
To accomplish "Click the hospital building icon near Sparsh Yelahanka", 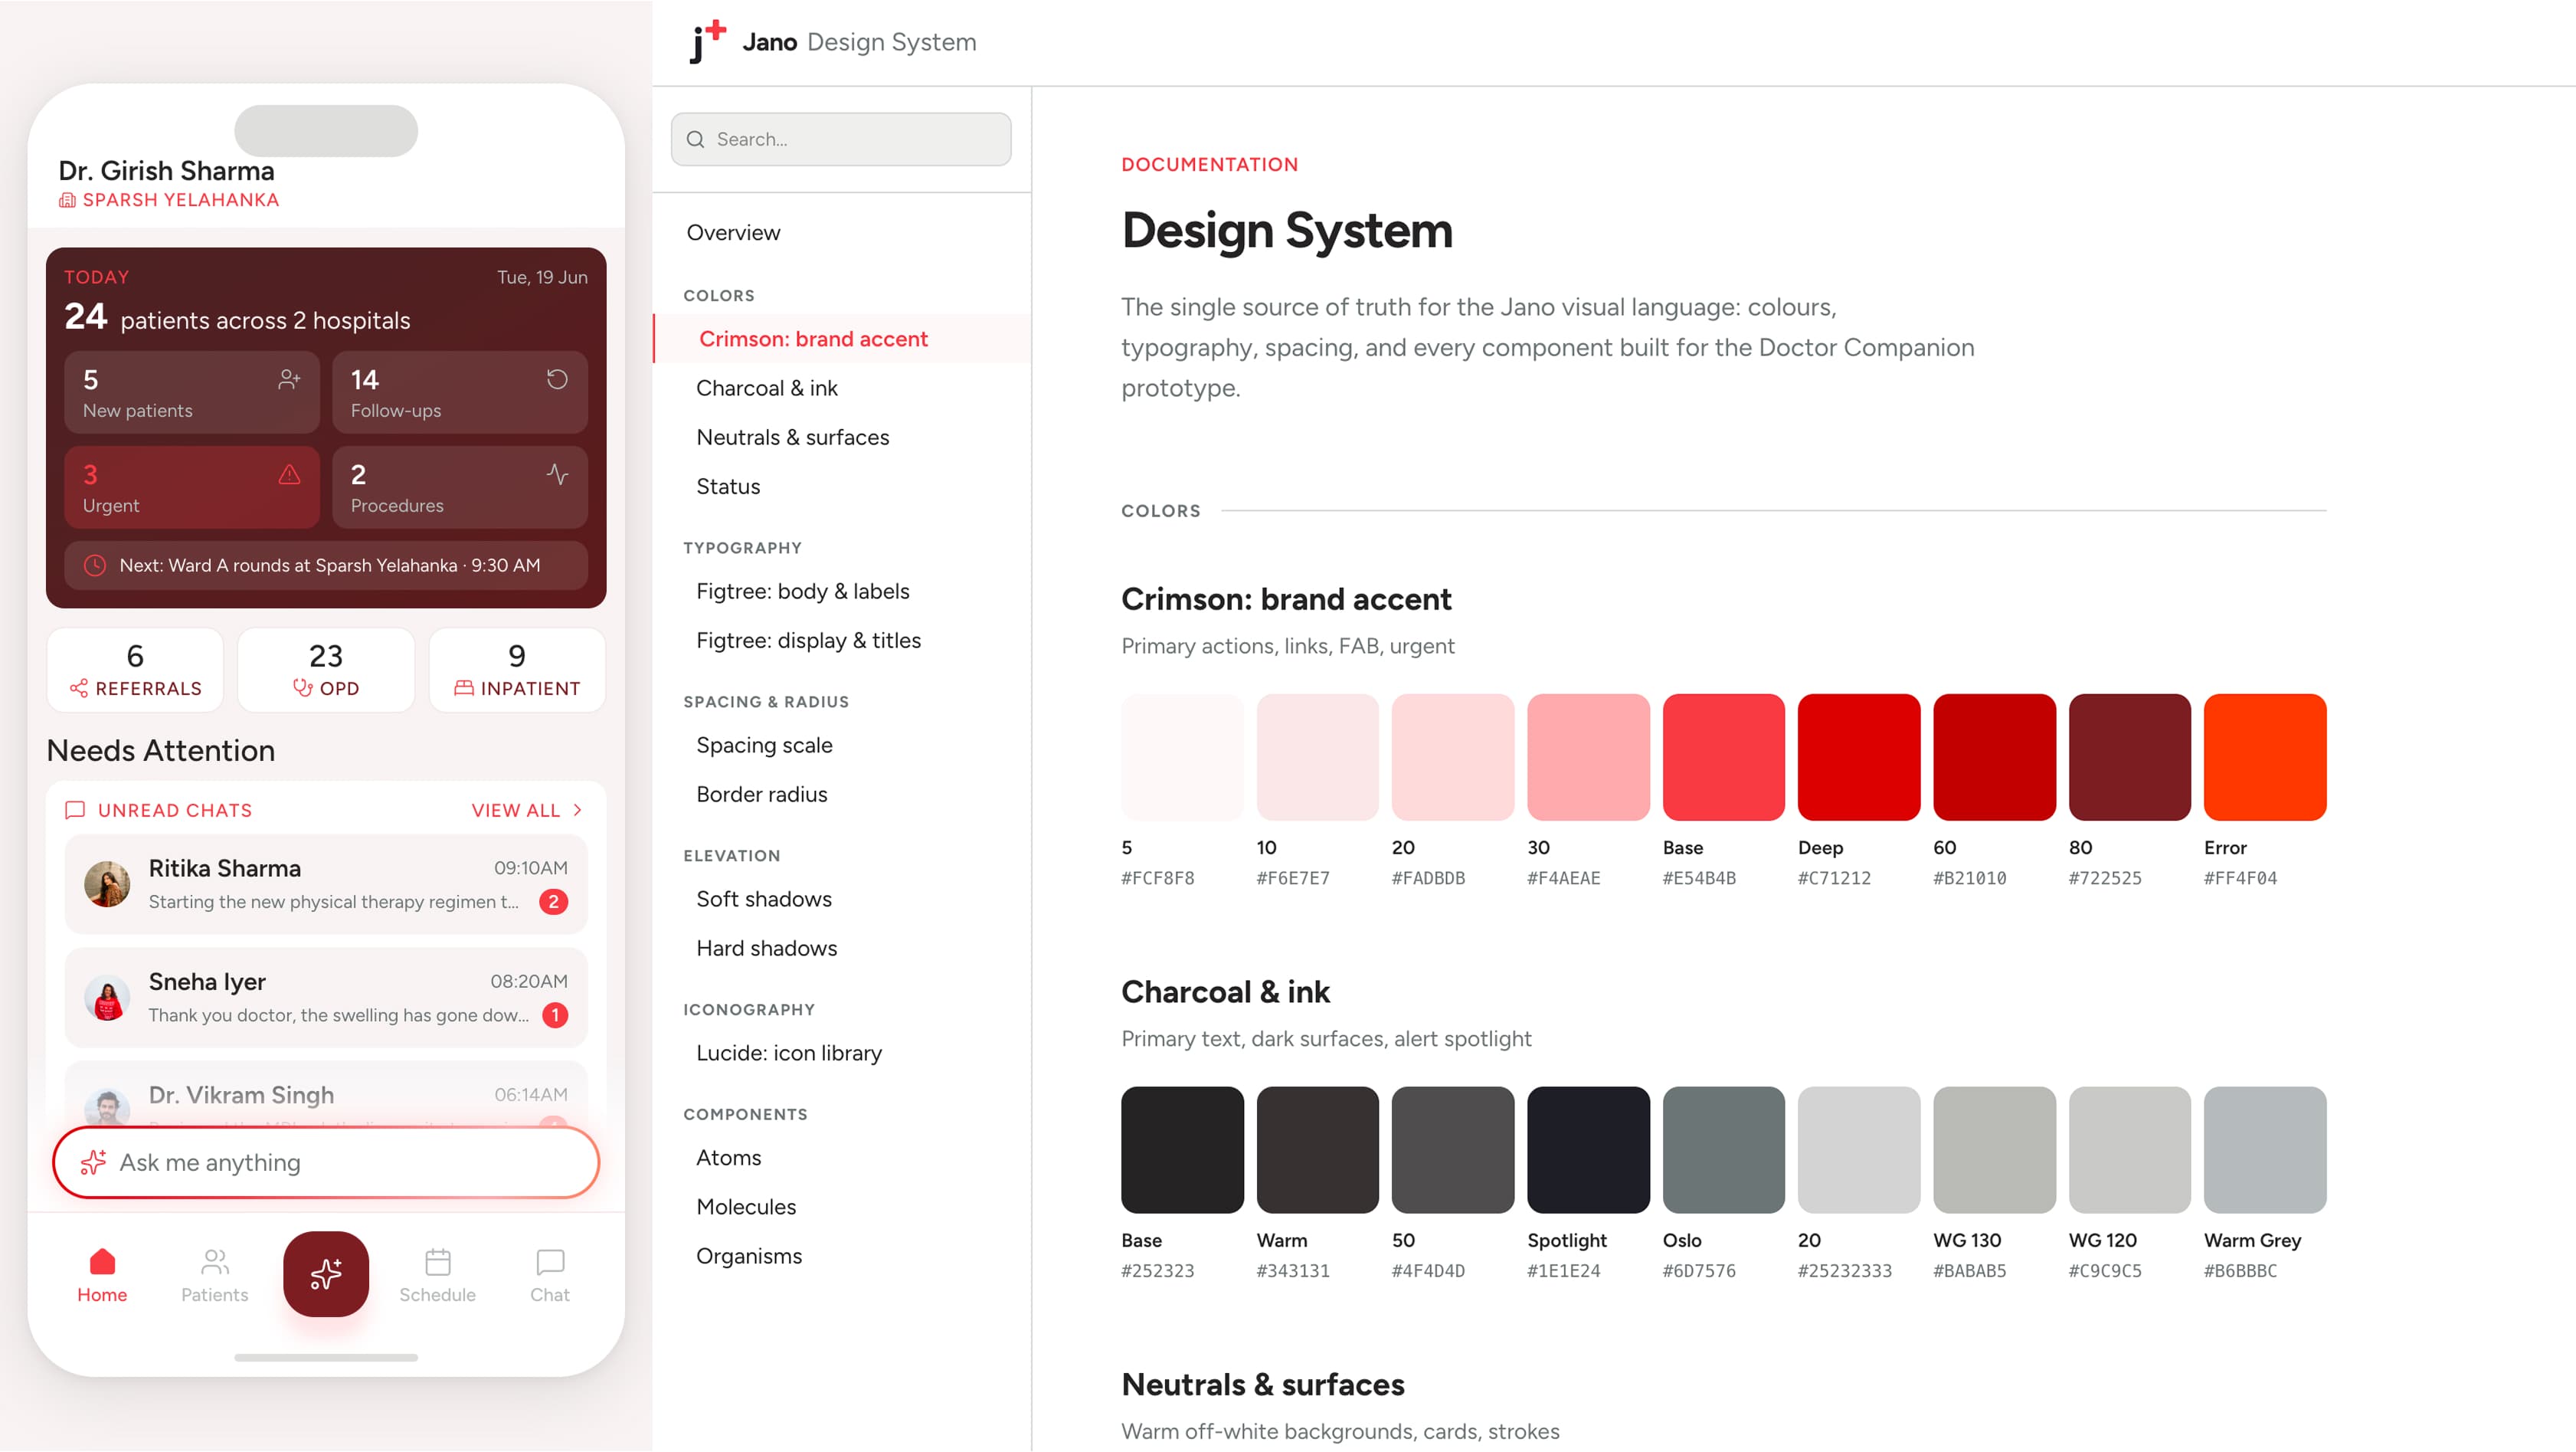I will click(x=67, y=200).
